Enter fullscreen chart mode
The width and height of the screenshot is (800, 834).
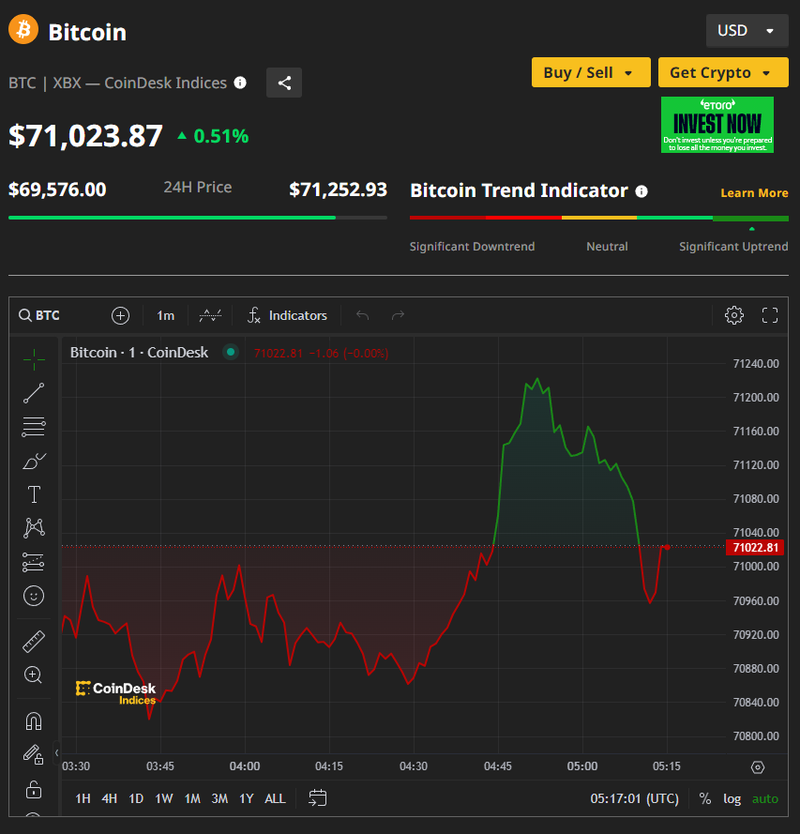pyautogui.click(x=770, y=315)
